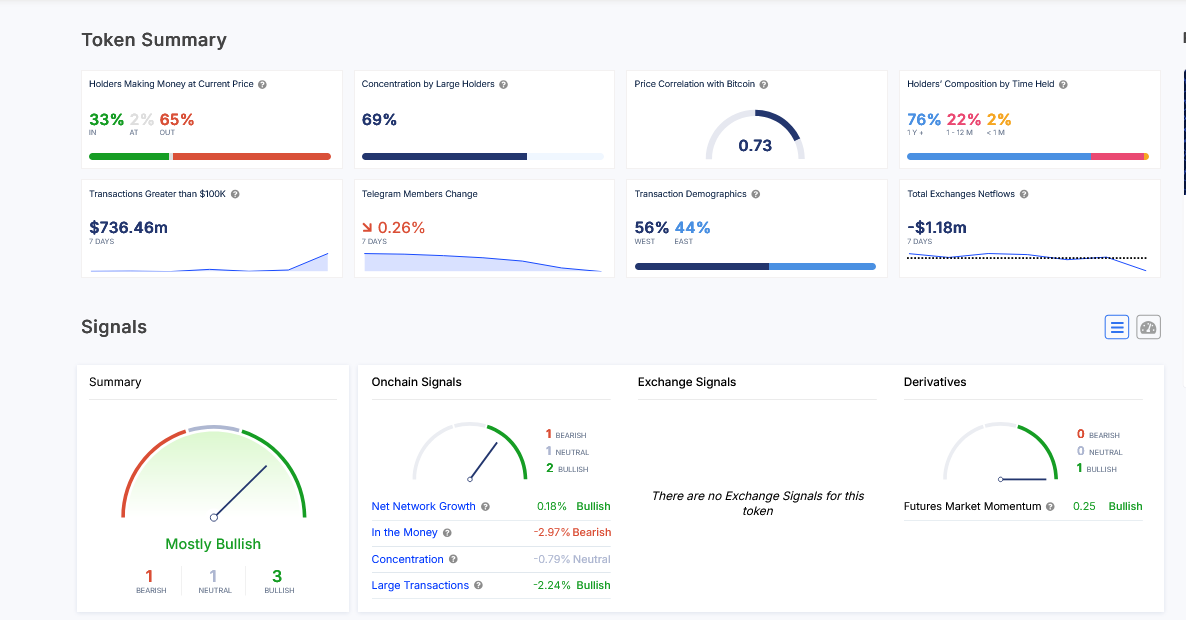
Task: Click help icon beside Futures Market Momentum
Action: point(1050,507)
